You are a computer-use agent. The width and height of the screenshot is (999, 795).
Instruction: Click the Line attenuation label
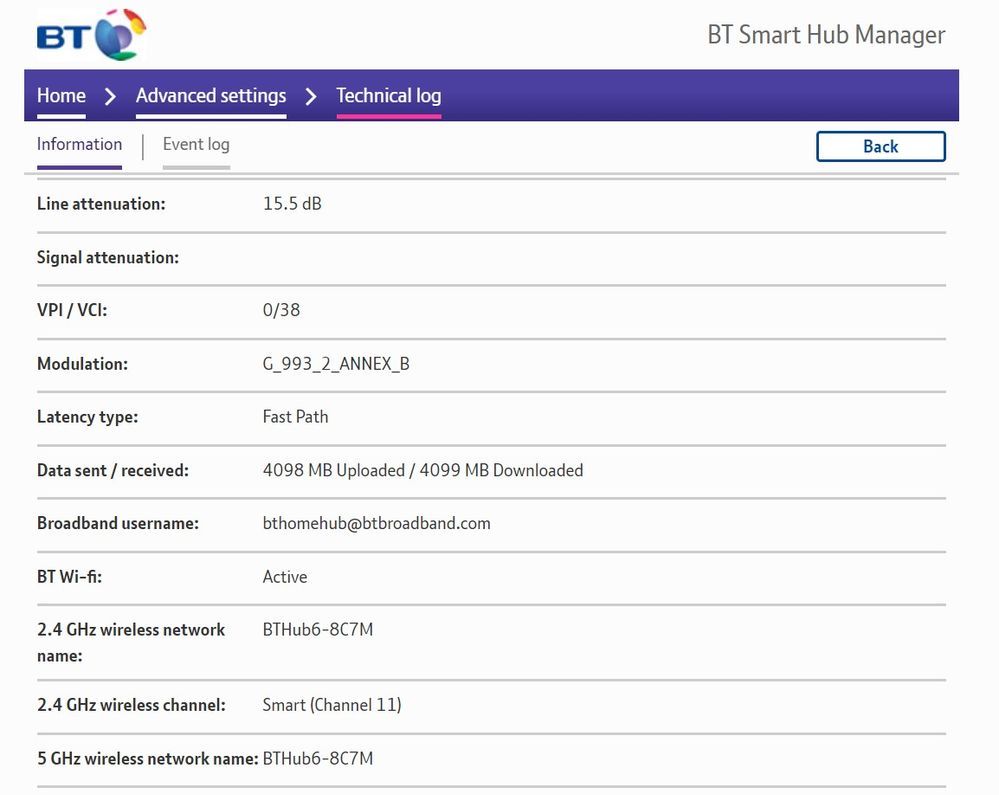coord(101,204)
